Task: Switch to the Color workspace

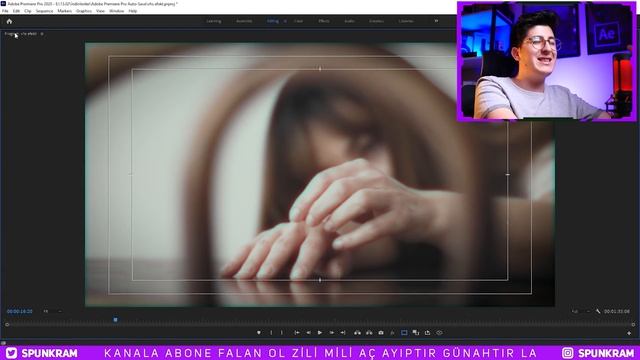Action: 298,21
